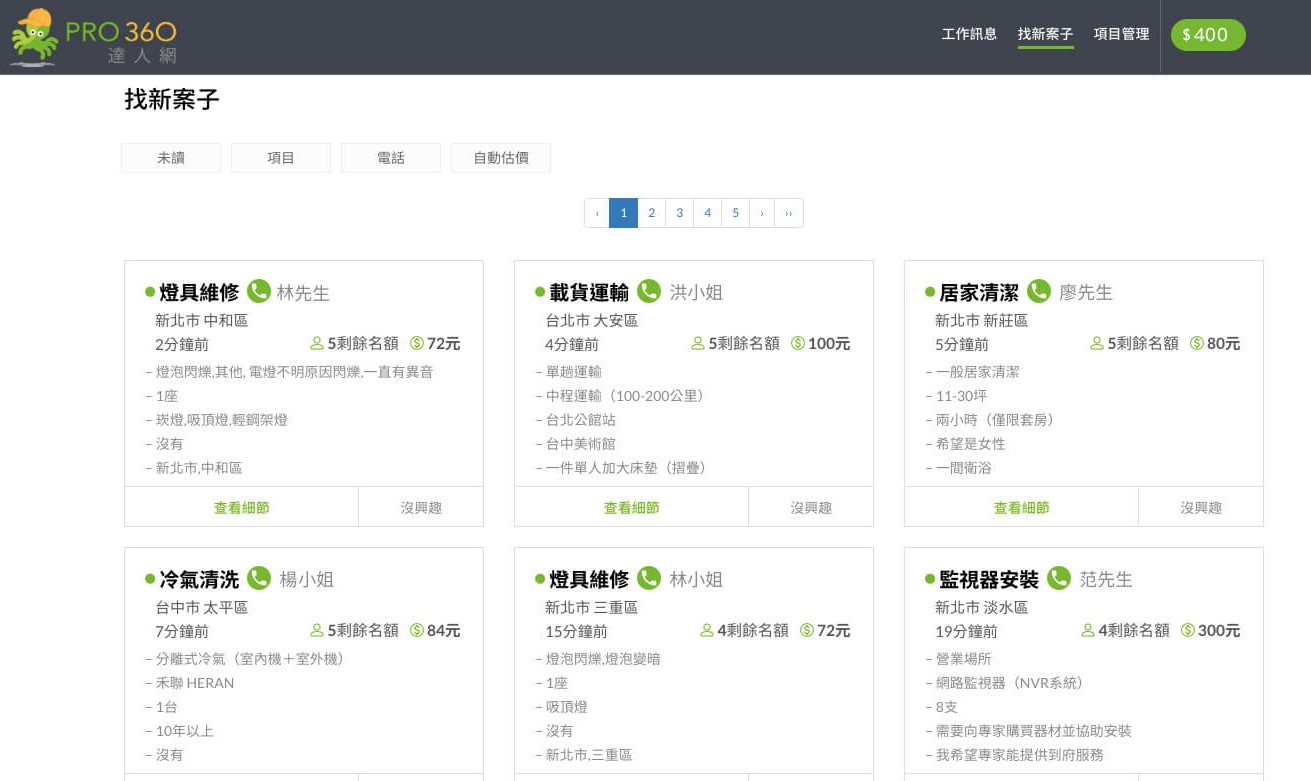
Task: Select page 1 in pagination
Action: [x=623, y=213]
